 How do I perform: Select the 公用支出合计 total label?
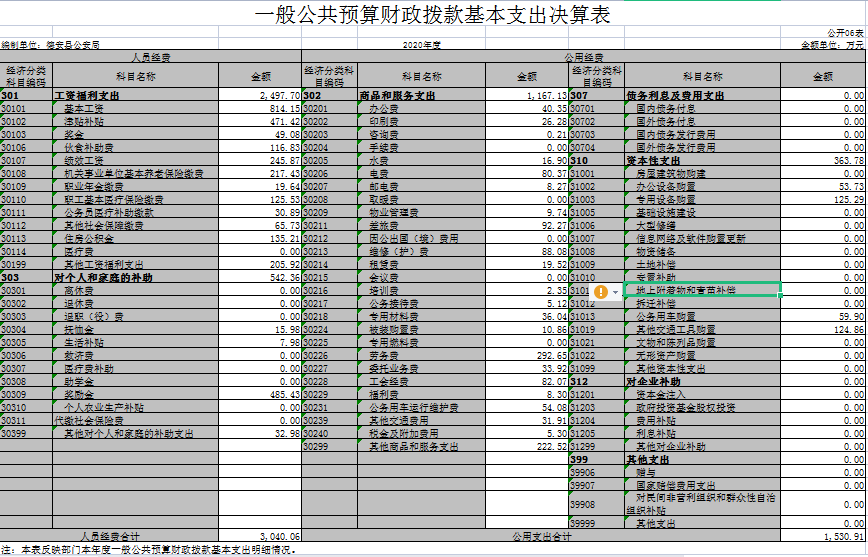click(540, 536)
